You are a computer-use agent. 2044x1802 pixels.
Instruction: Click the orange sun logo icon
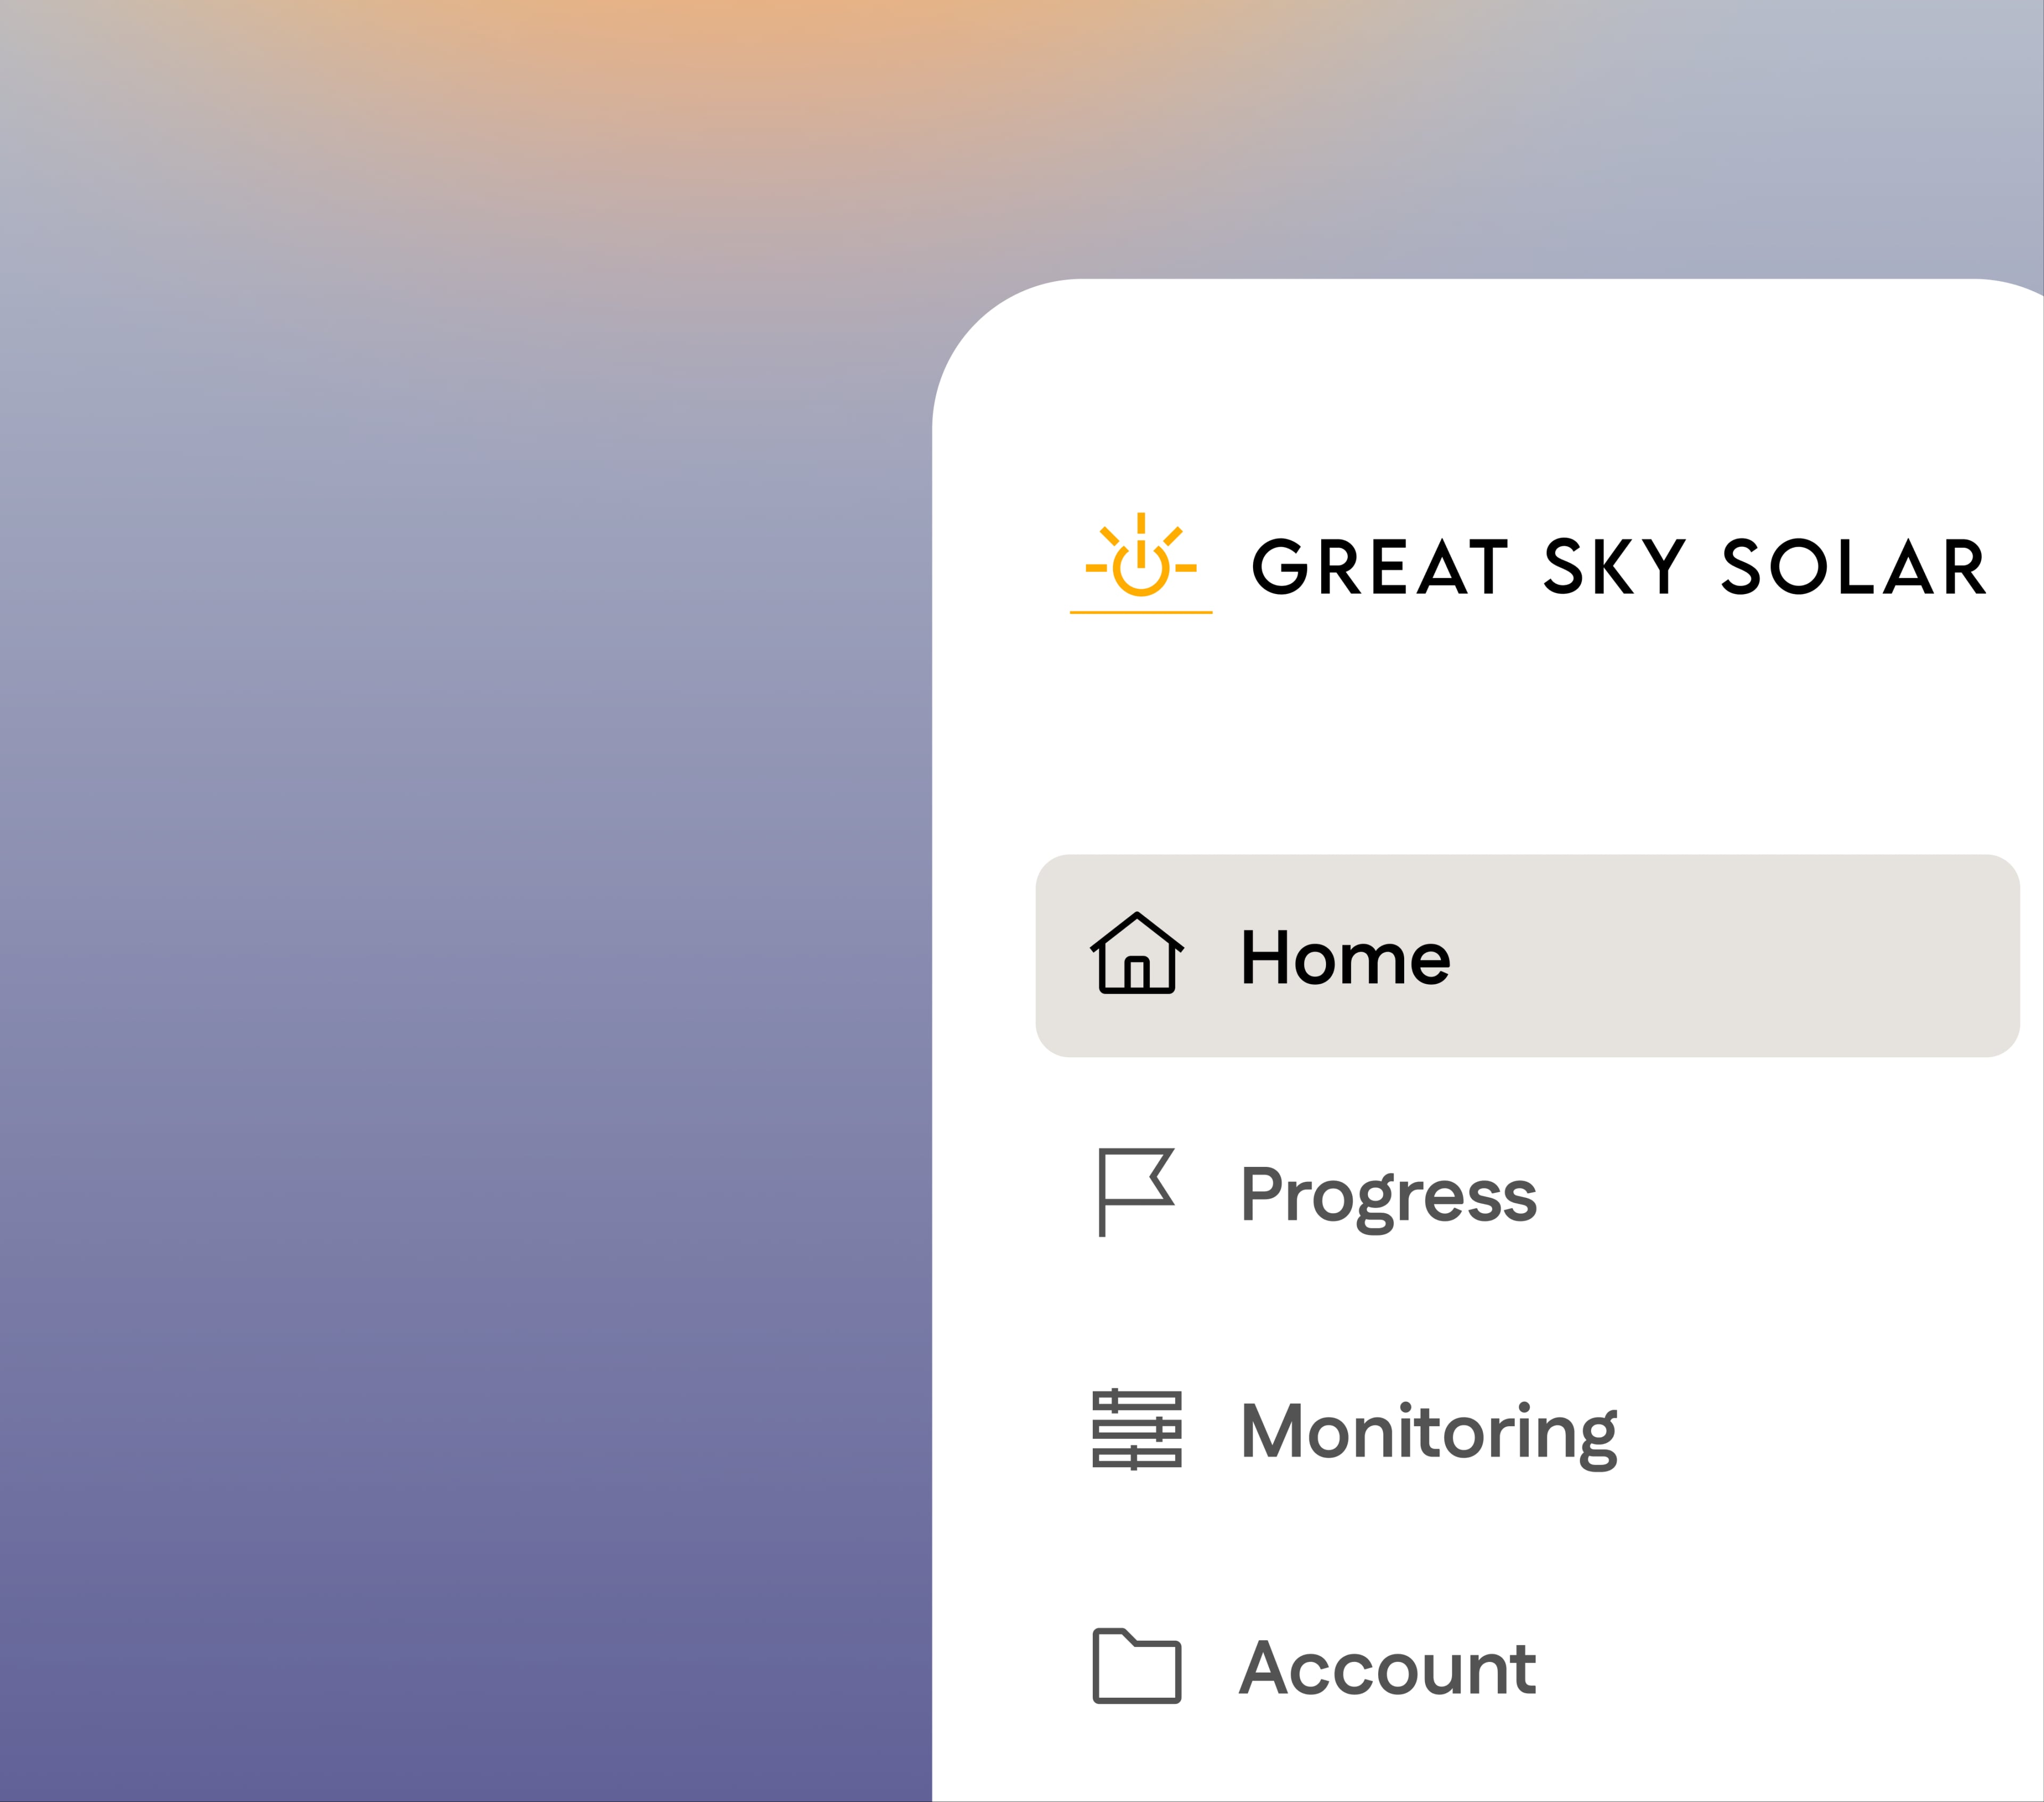pyautogui.click(x=1140, y=560)
